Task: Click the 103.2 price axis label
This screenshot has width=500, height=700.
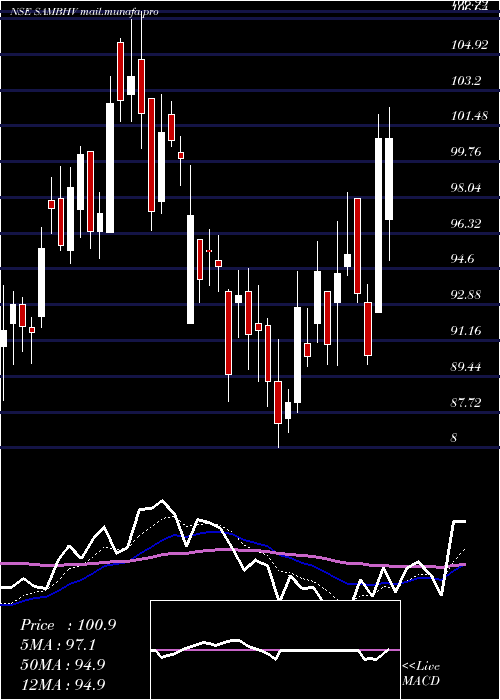Action: click(466, 81)
